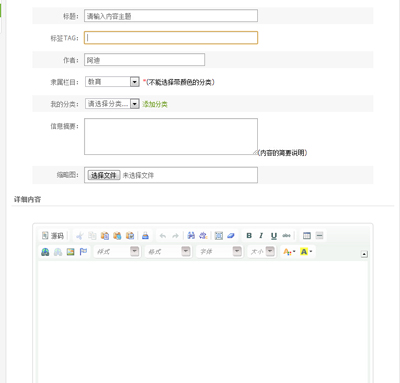
Task: Click the Paste as plain text icon
Action: click(x=117, y=236)
